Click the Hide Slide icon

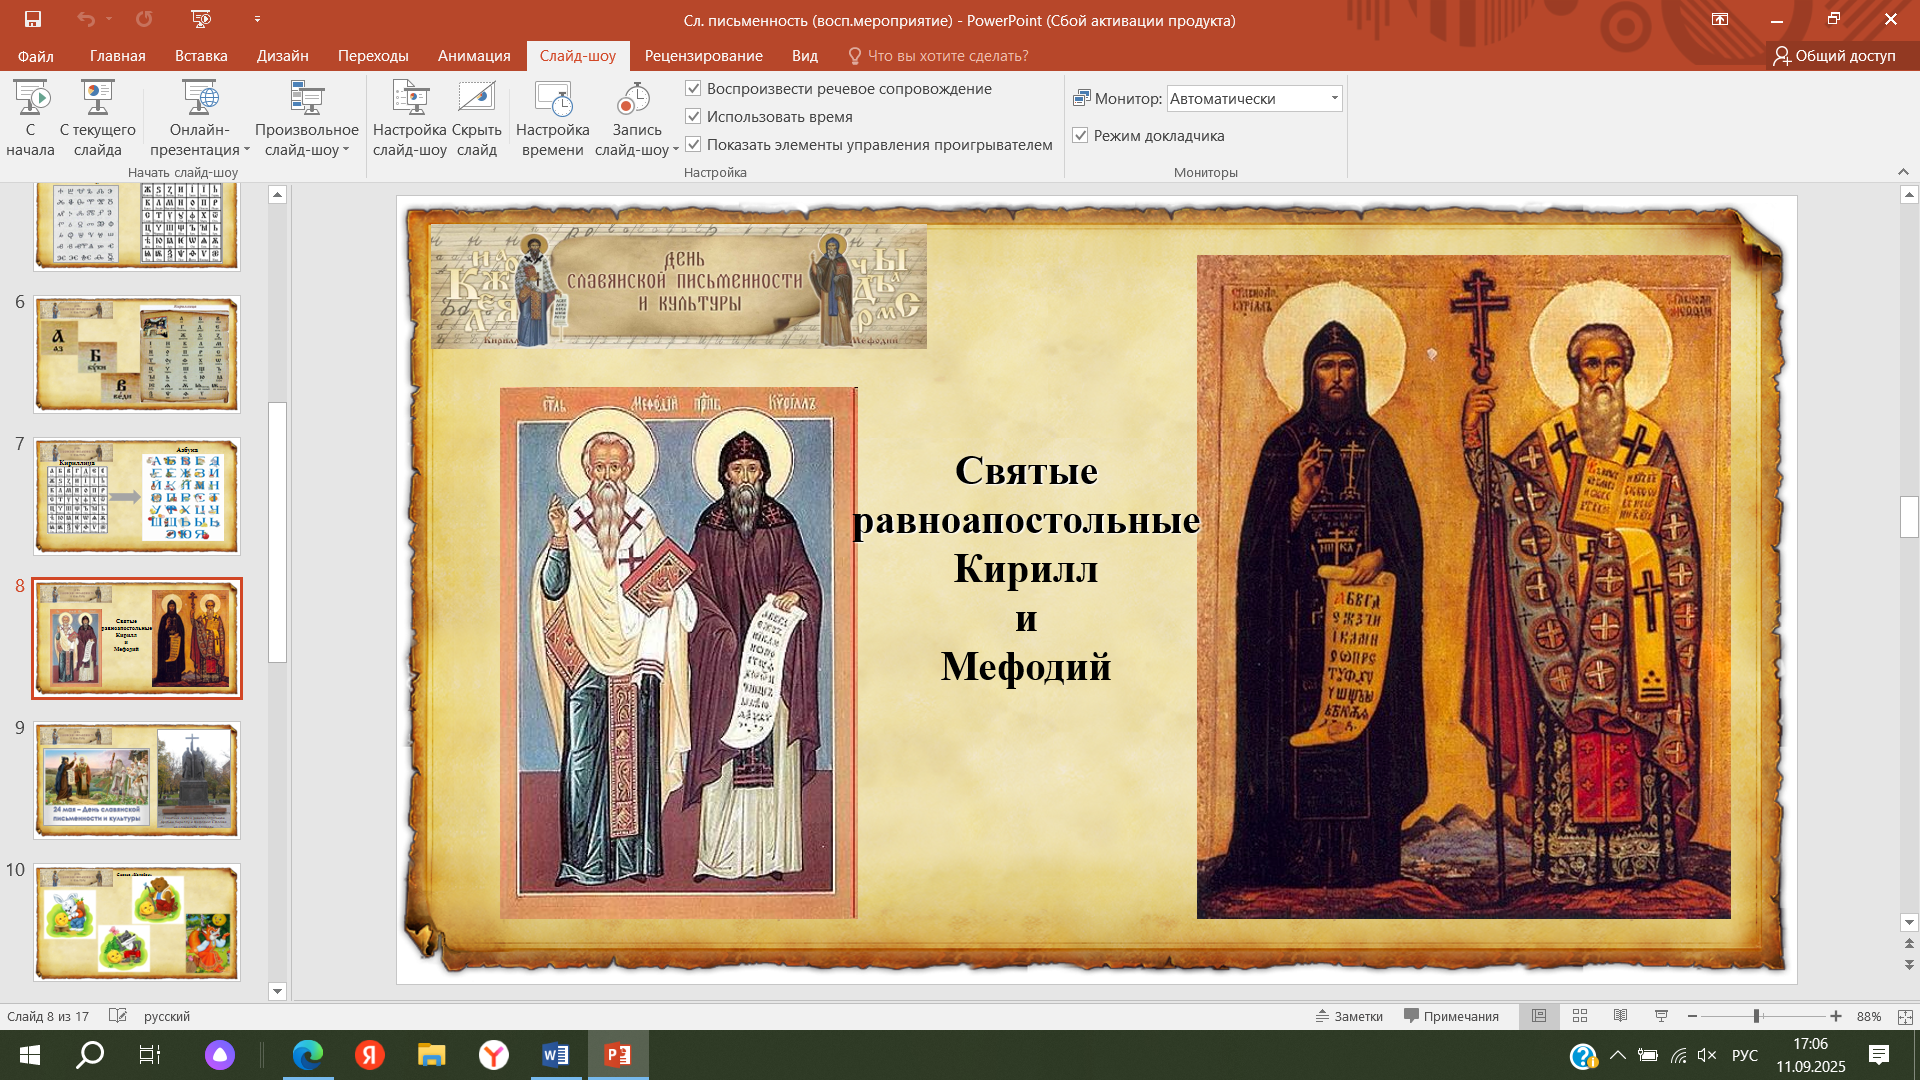point(476,98)
